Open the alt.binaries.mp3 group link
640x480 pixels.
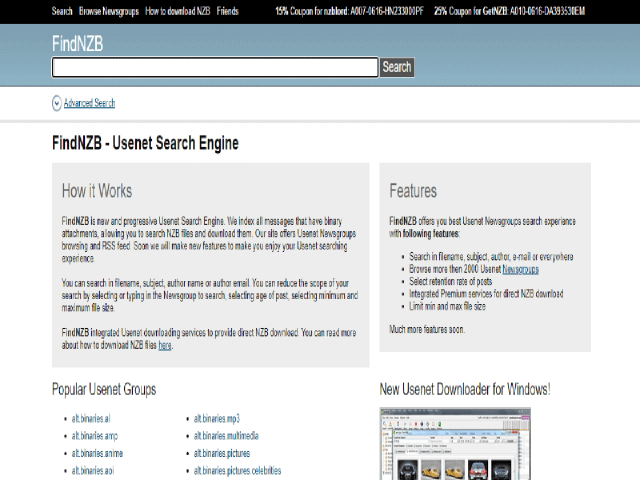tap(217, 419)
